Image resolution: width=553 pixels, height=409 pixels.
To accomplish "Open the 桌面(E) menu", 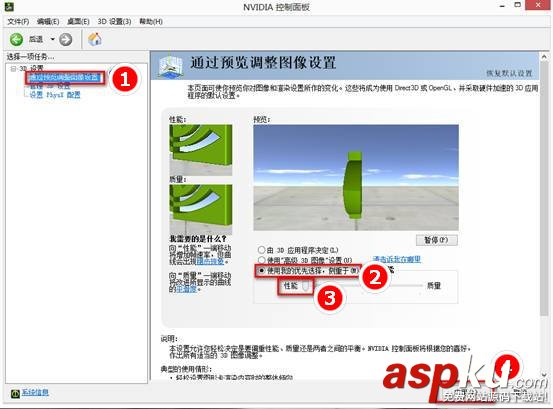I will pyautogui.click(x=78, y=22).
